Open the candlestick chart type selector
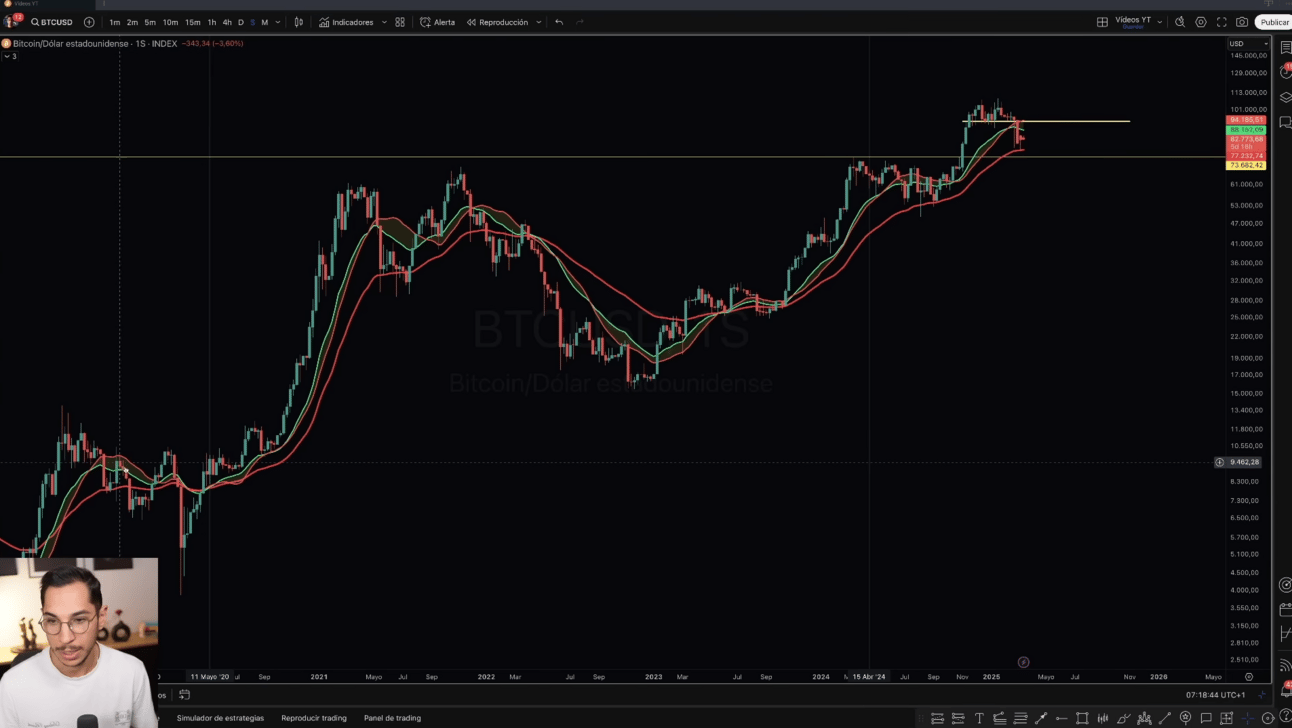1292x728 pixels. (299, 22)
